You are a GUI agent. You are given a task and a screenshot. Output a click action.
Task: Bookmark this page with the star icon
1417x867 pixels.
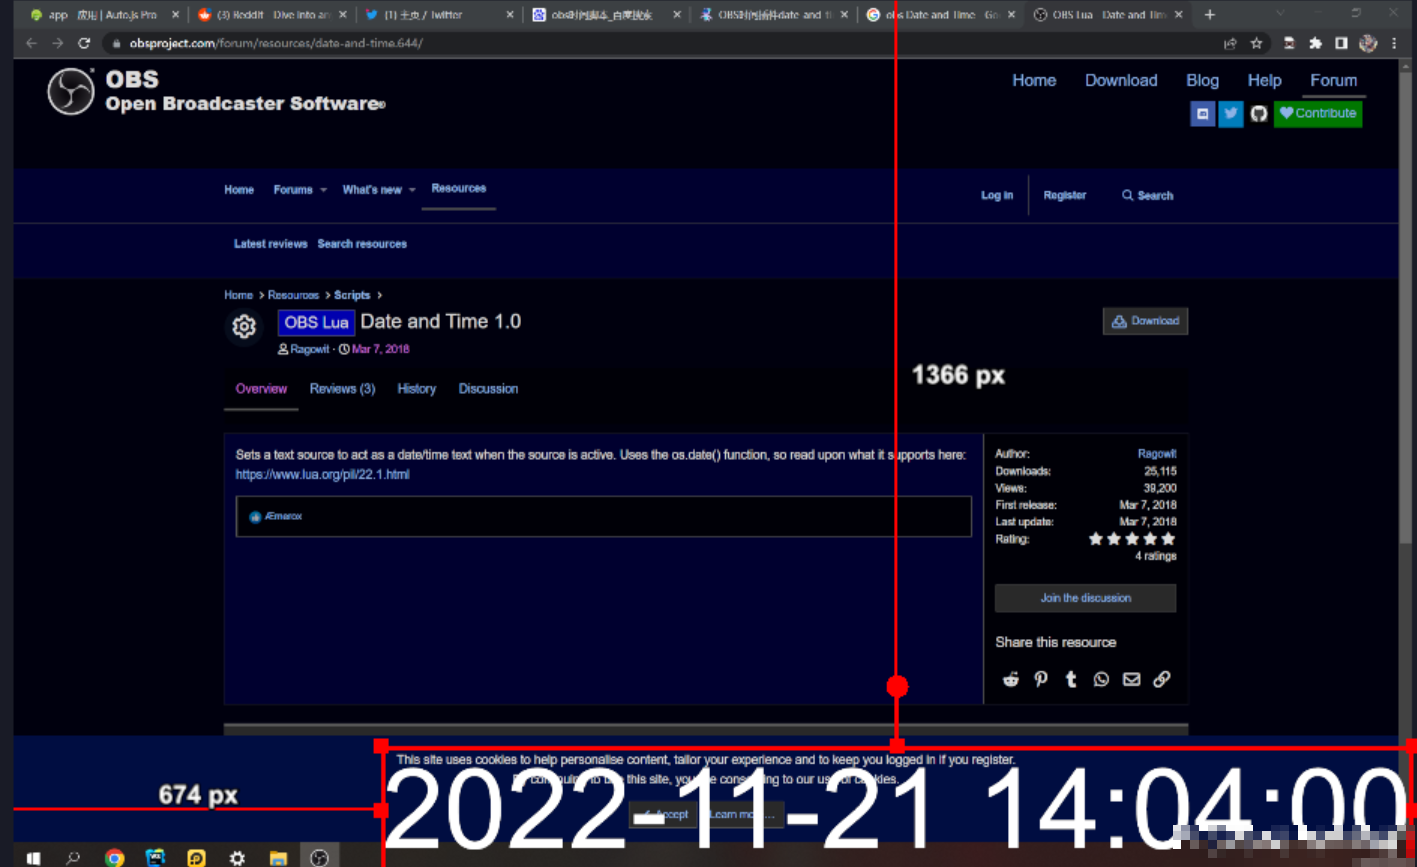click(x=1257, y=44)
